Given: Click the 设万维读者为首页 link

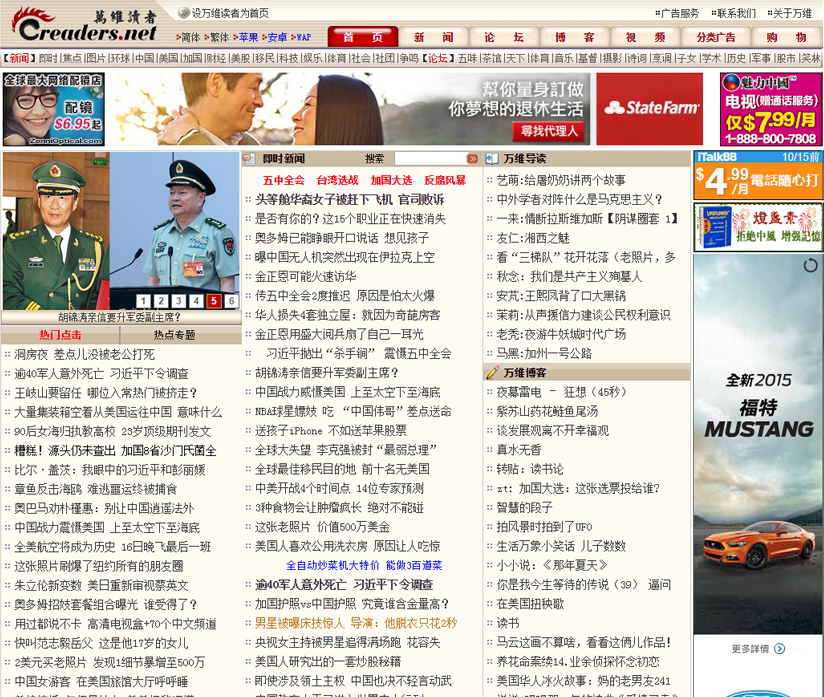Looking at the screenshot, I should [x=230, y=13].
